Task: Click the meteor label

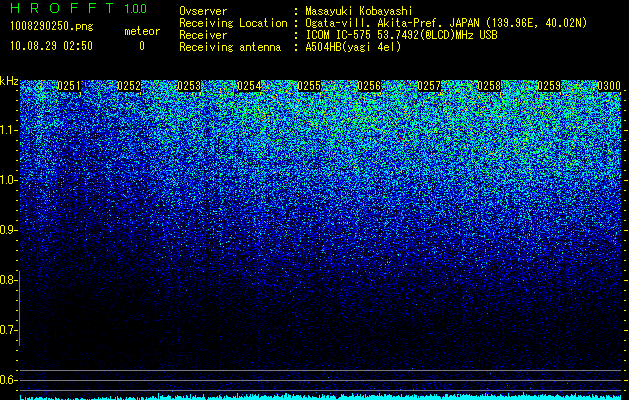Action: 142,31
